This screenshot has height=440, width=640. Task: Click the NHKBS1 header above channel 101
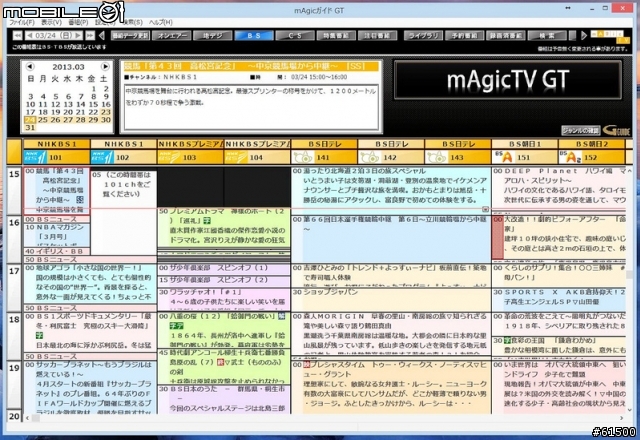[x=56, y=144]
